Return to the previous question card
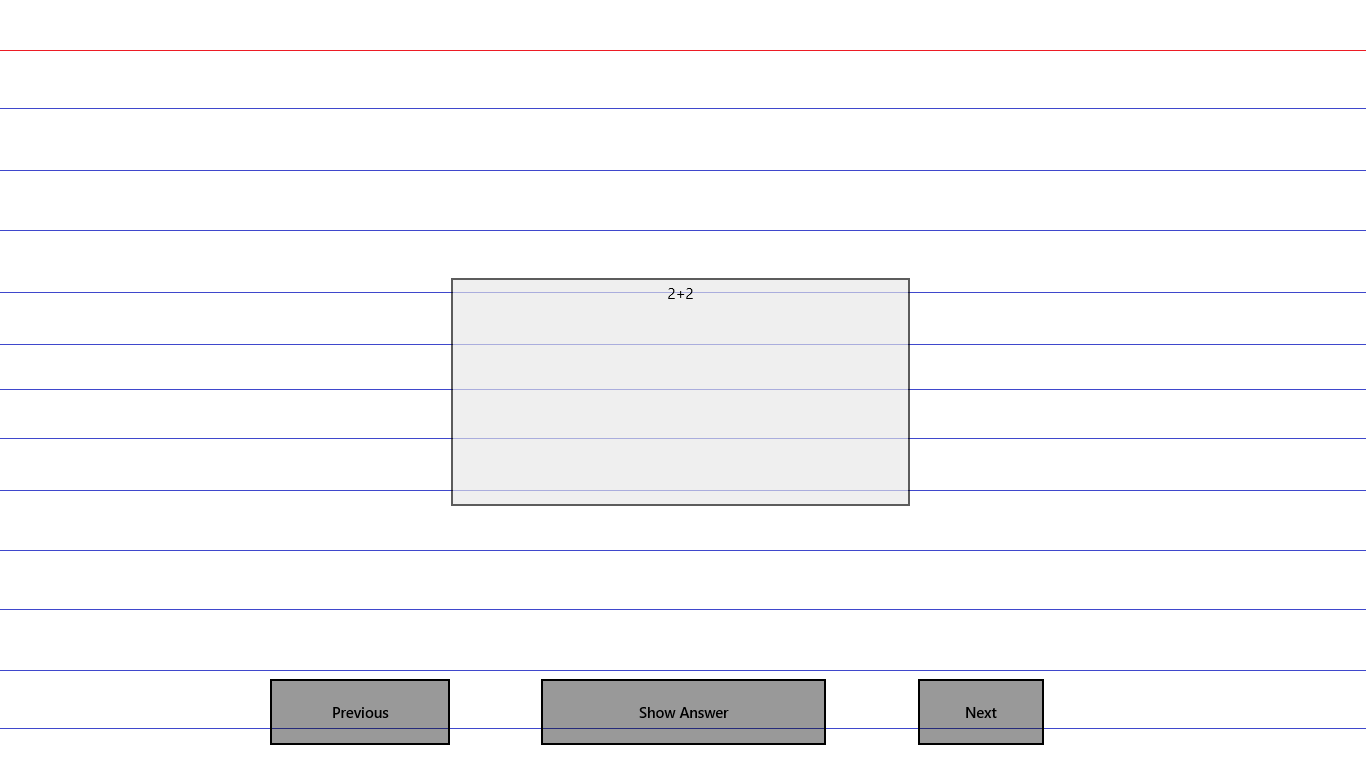Screen dimensions: 1366x768 [x=360, y=712]
